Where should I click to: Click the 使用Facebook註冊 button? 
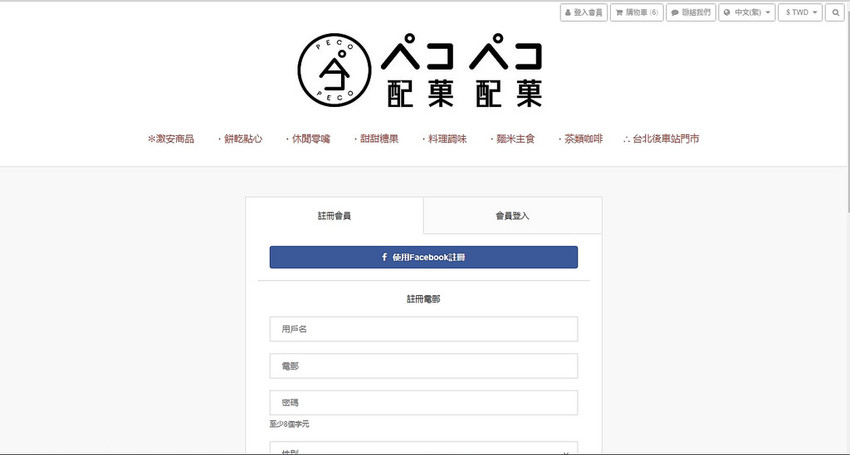[x=423, y=257]
